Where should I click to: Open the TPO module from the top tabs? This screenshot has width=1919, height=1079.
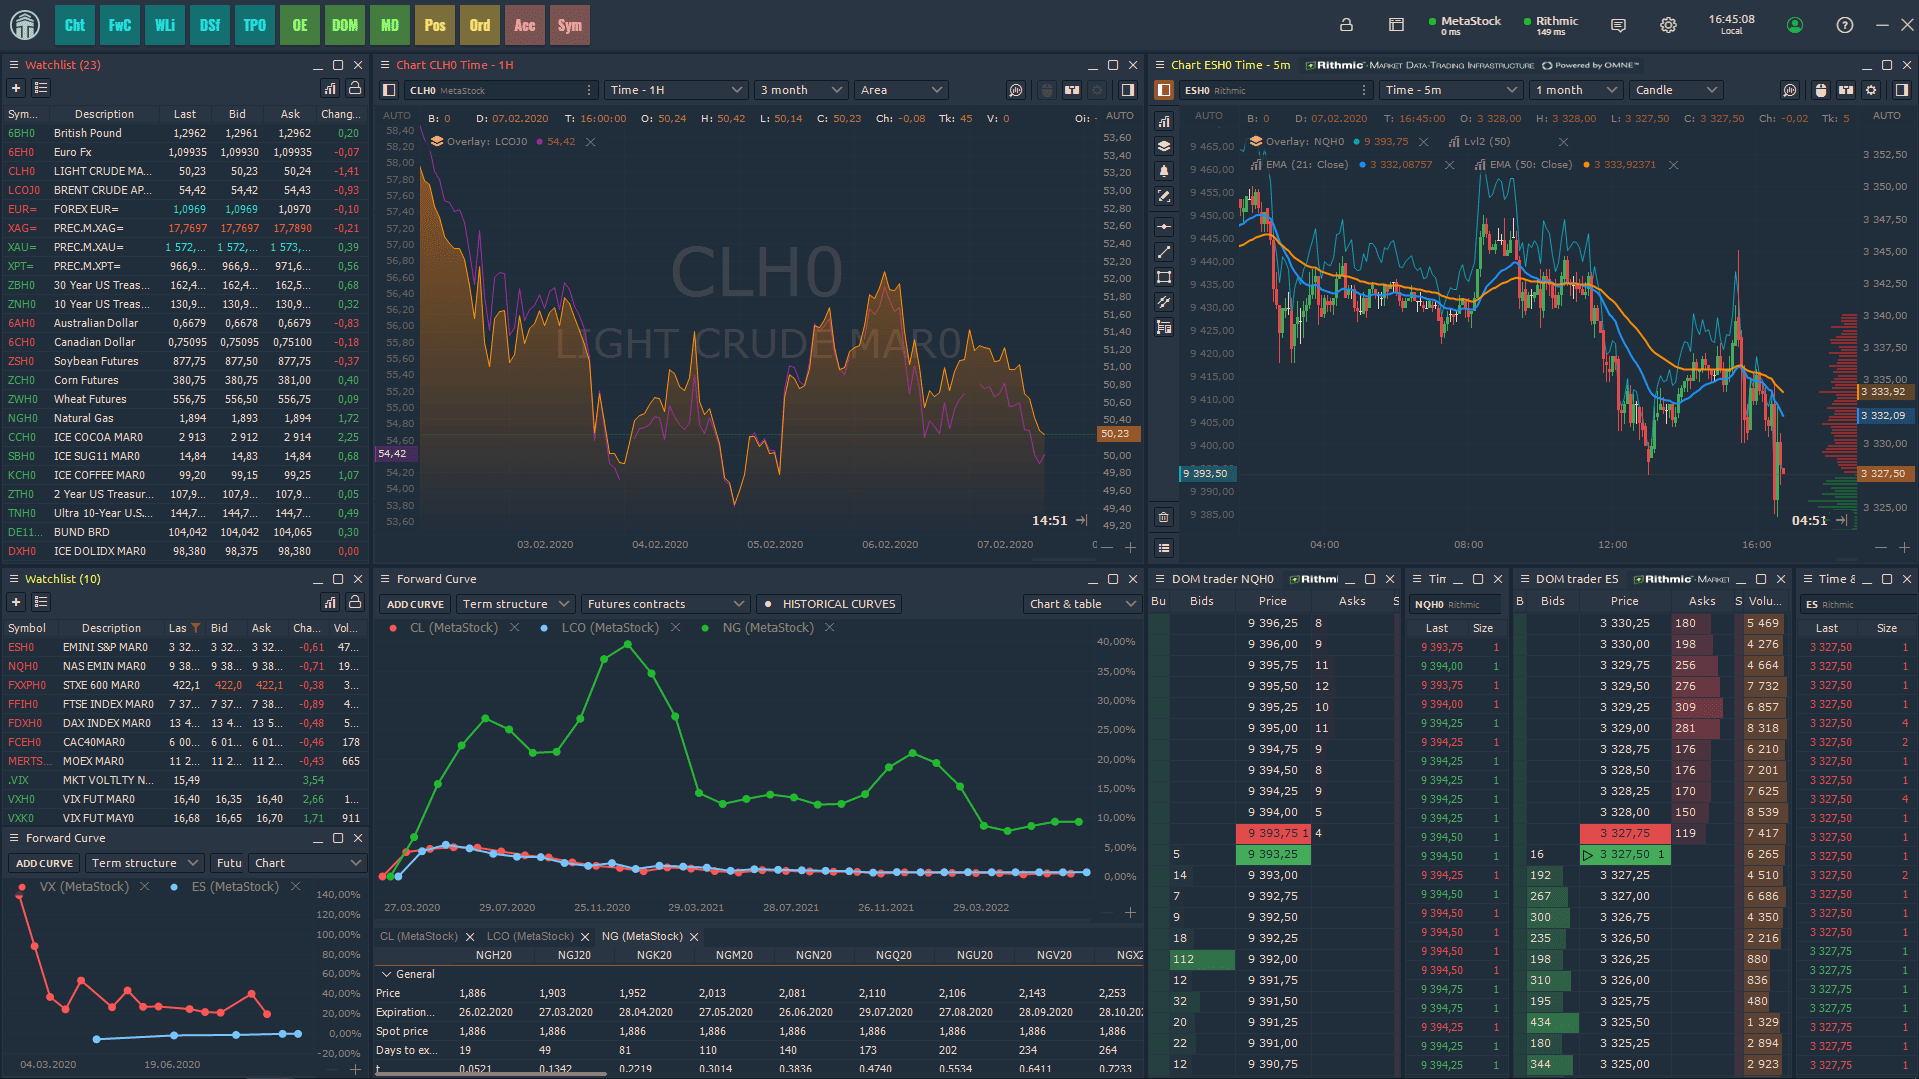pos(254,25)
